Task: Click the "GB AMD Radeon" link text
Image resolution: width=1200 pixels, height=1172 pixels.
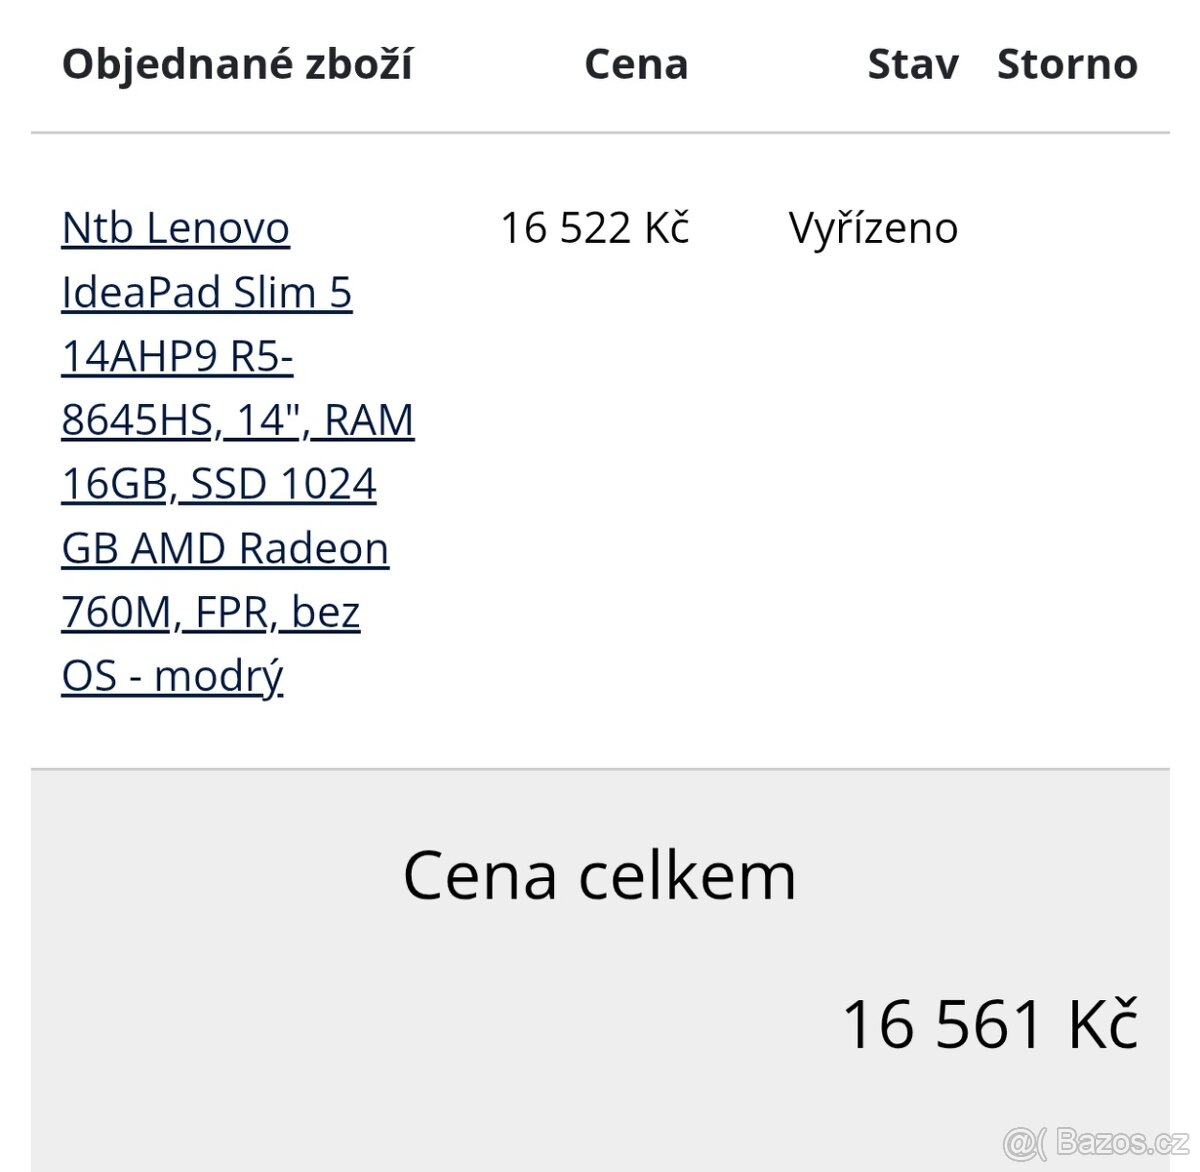Action: pos(224,548)
